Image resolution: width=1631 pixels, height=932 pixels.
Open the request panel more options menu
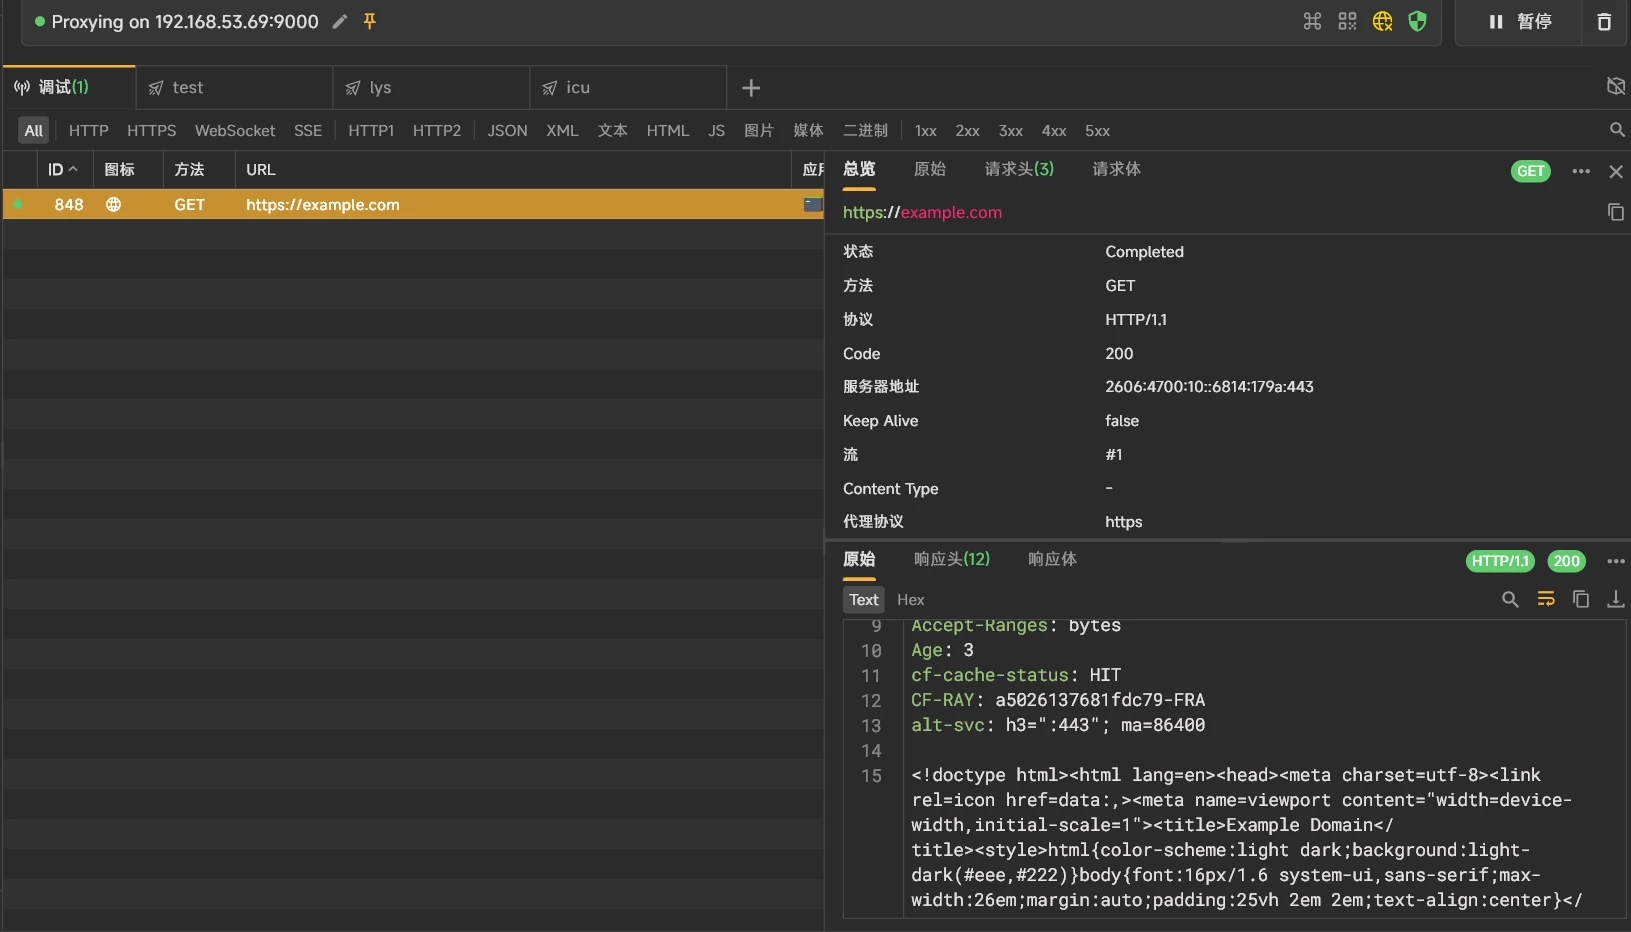(1581, 171)
